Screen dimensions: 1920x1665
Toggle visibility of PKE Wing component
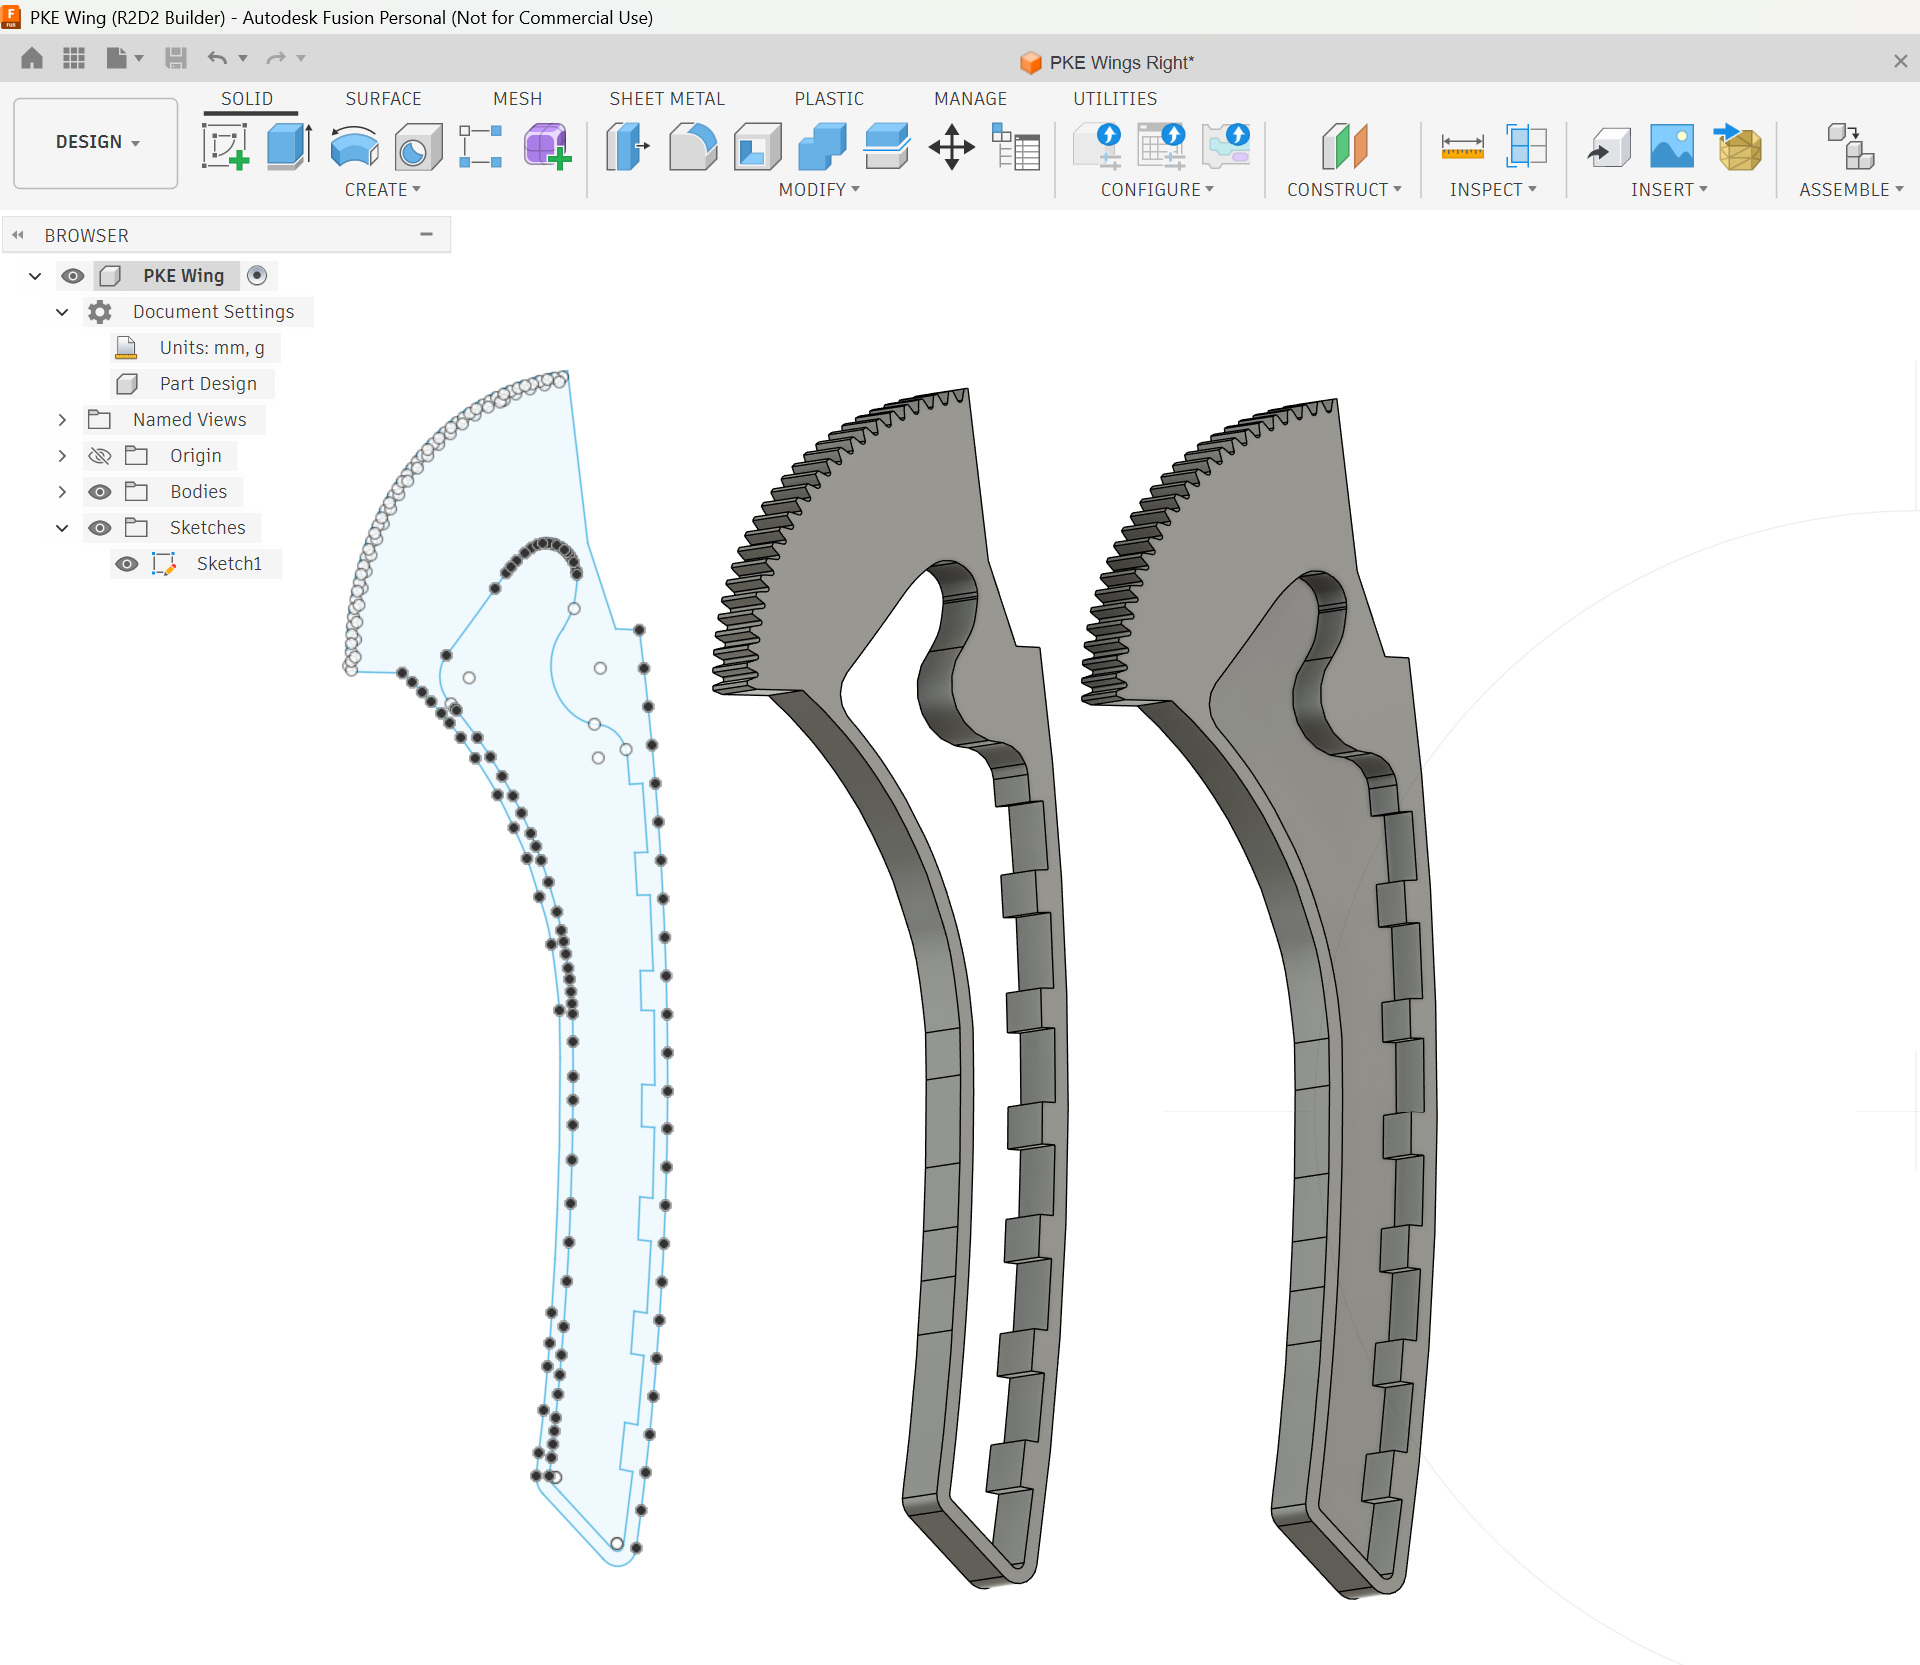coord(73,276)
